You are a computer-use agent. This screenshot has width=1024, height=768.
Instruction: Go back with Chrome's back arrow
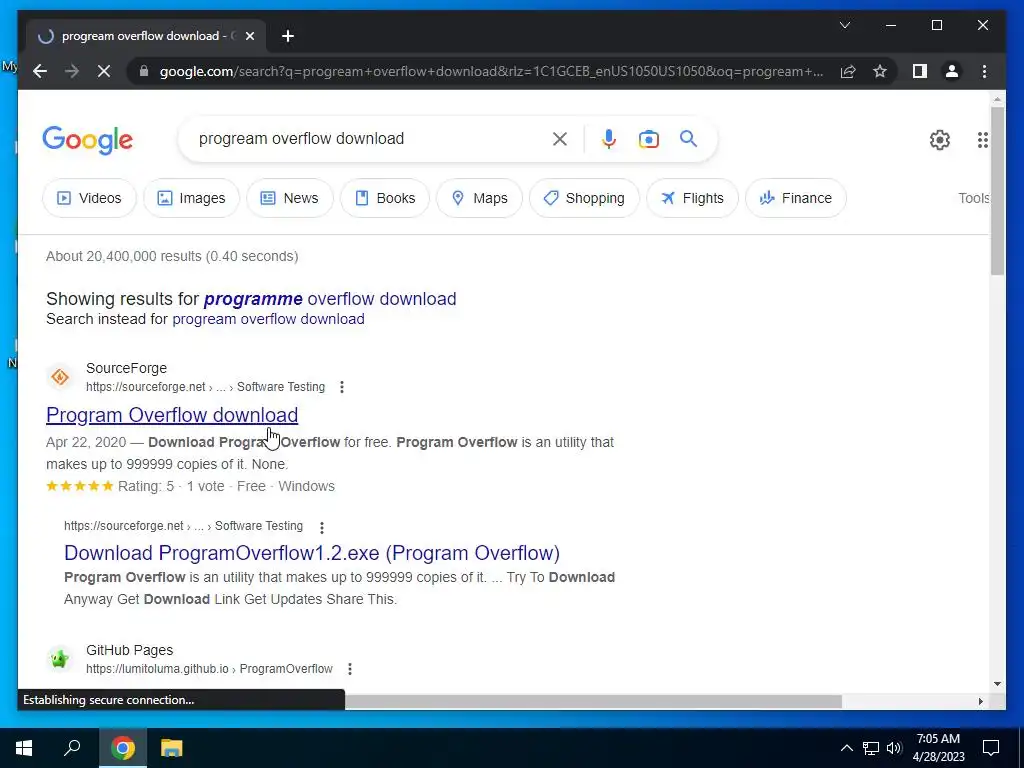(40, 71)
